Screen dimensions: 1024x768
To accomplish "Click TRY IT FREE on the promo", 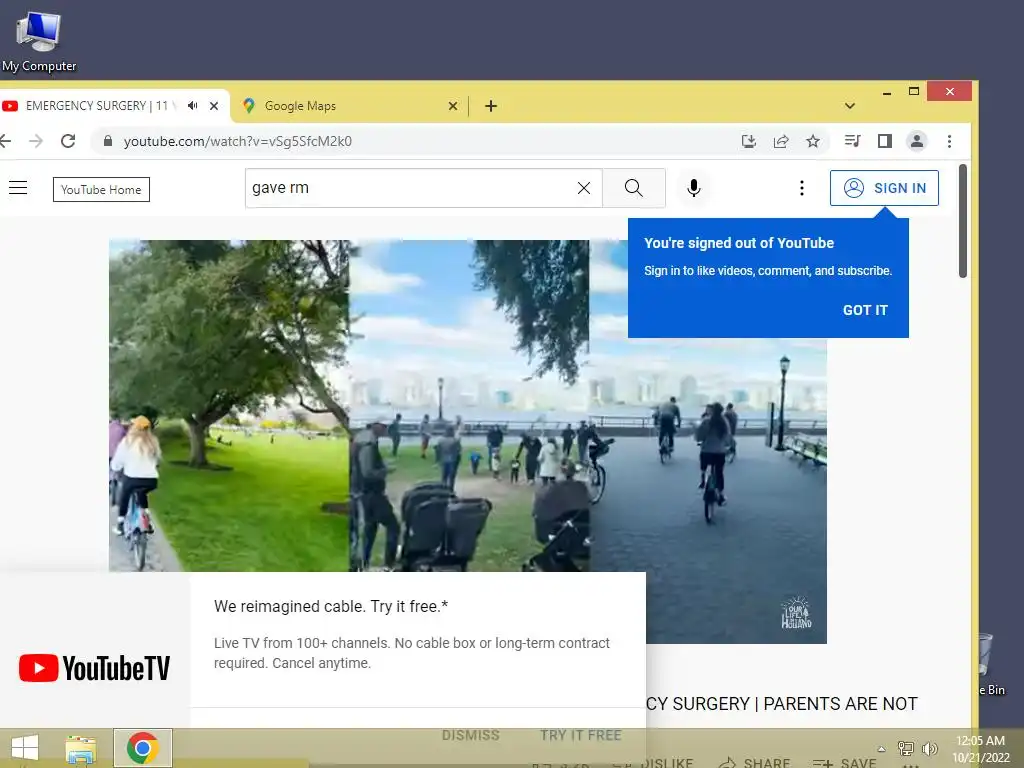I will [581, 735].
